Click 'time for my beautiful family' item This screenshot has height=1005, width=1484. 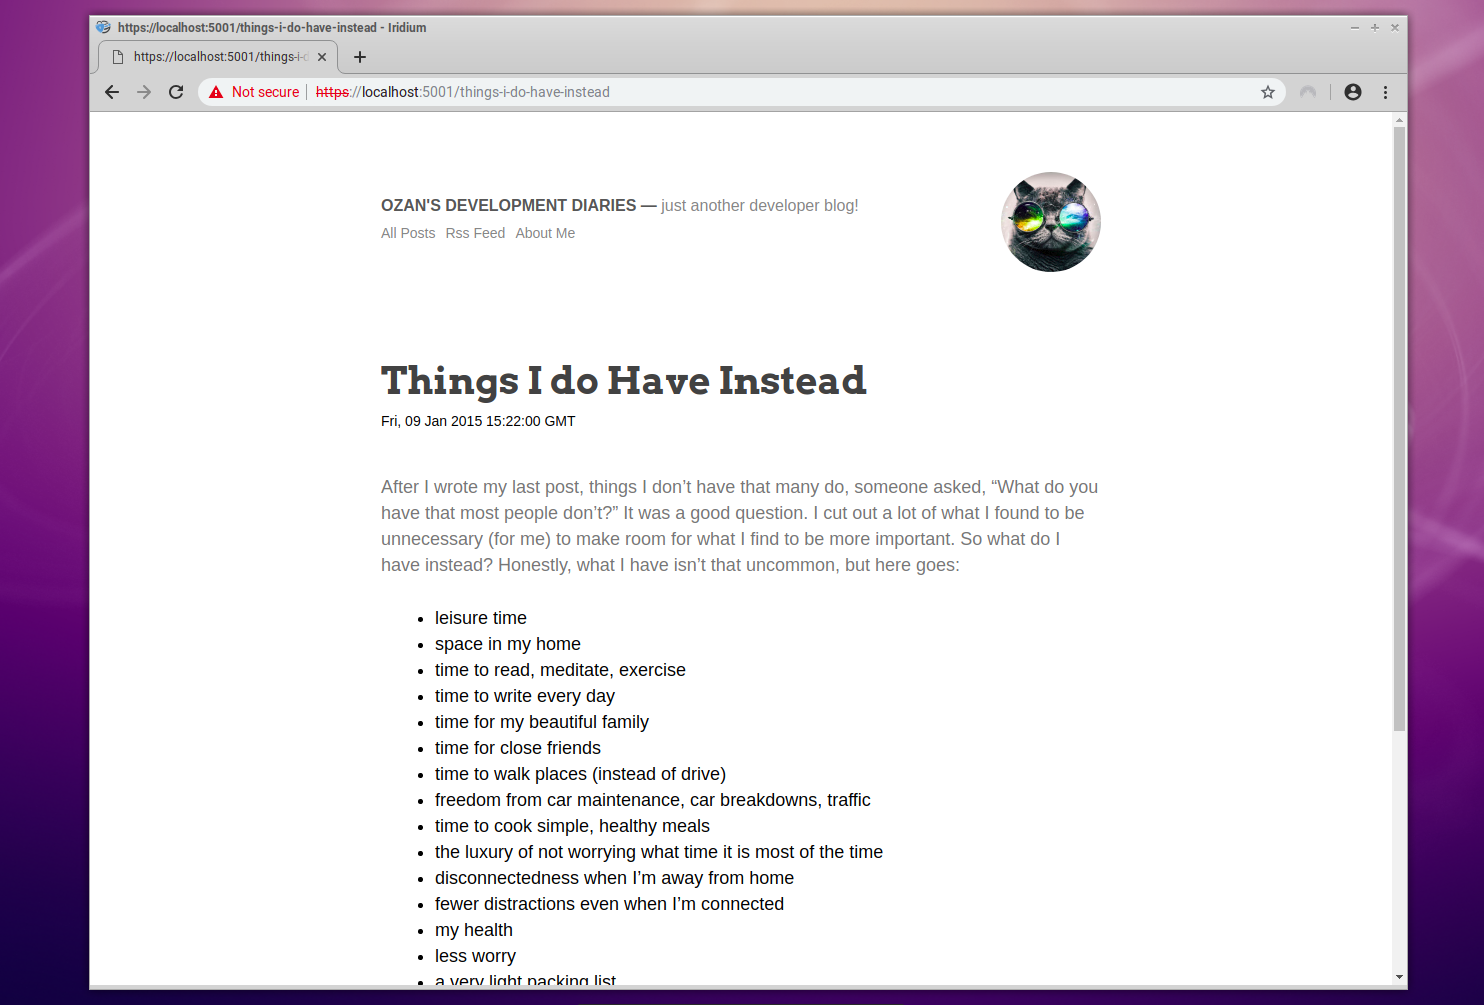tap(542, 722)
